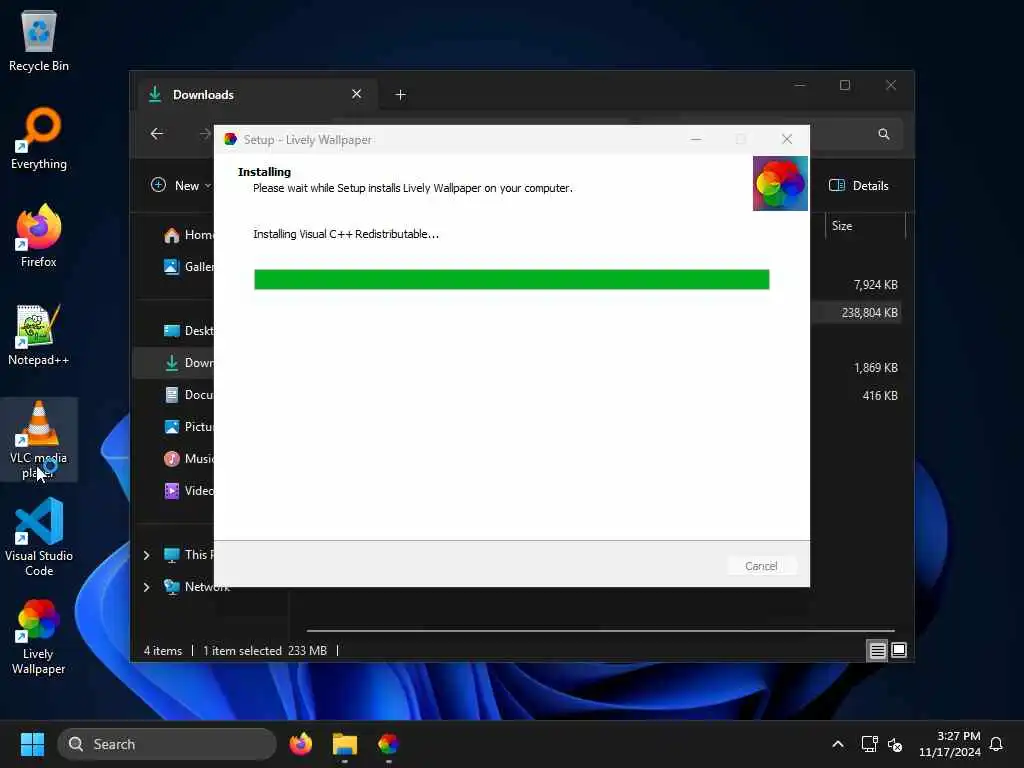This screenshot has width=1024, height=768.
Task: Open Desktop in Explorer navigation pane
Action: coord(188,331)
